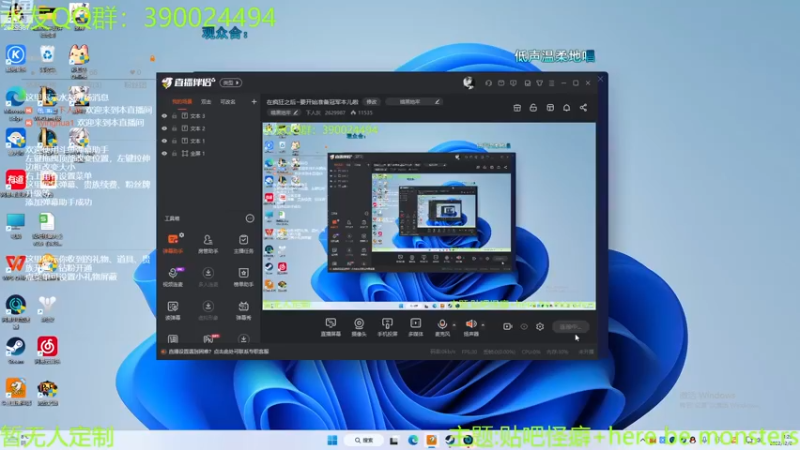Switch to the first orange scene tab
This screenshot has width=800, height=450.
coord(182,102)
